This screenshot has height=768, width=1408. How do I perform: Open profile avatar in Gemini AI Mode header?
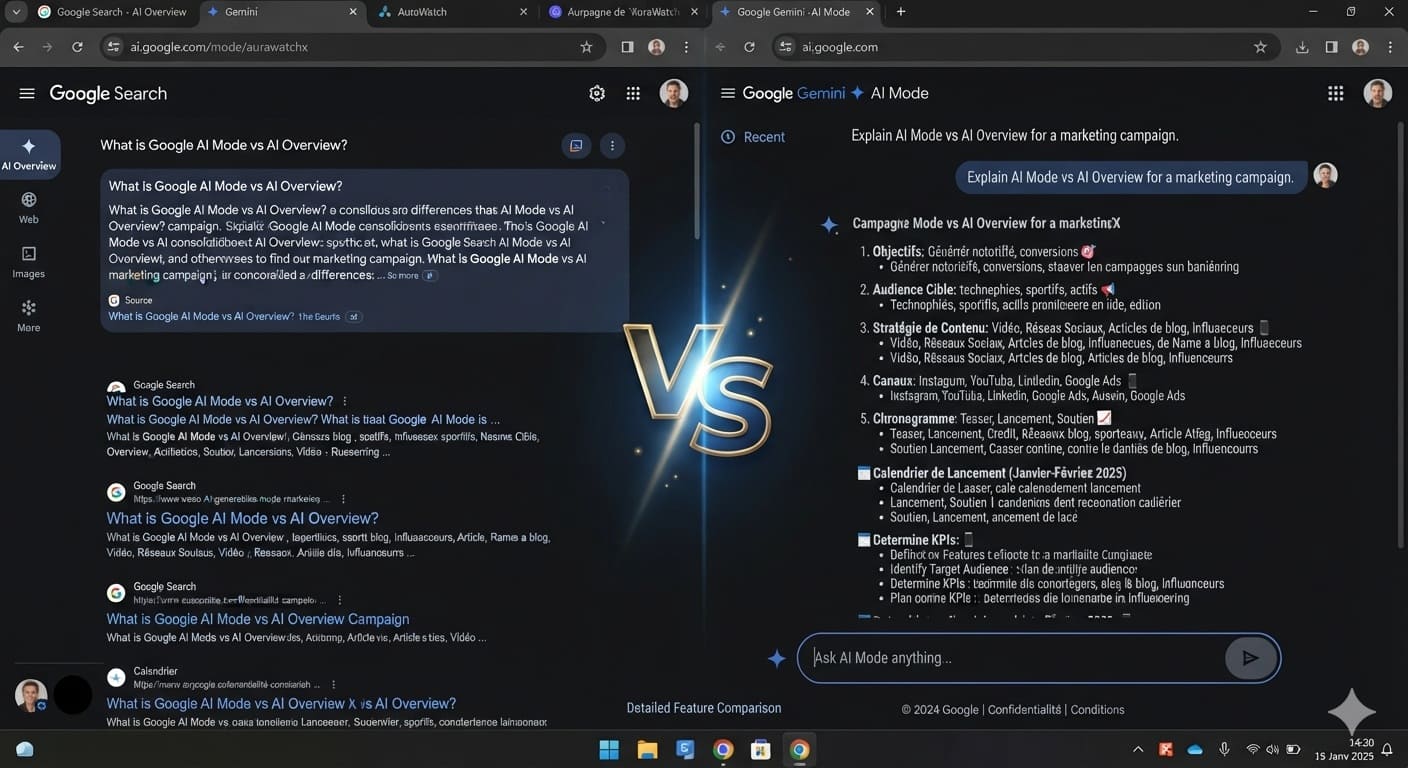tap(1378, 93)
